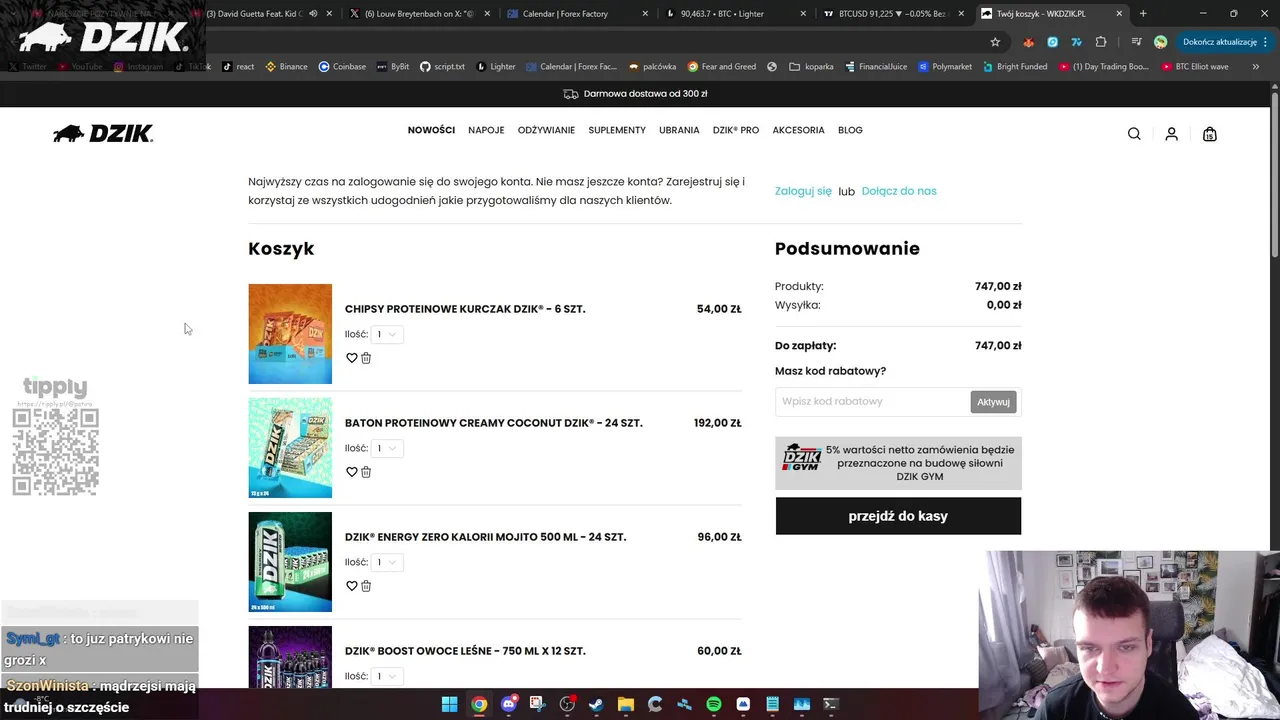Screen dimensions: 1280x720
Task: Open the shopping bag cart icon
Action: (x=1210, y=134)
